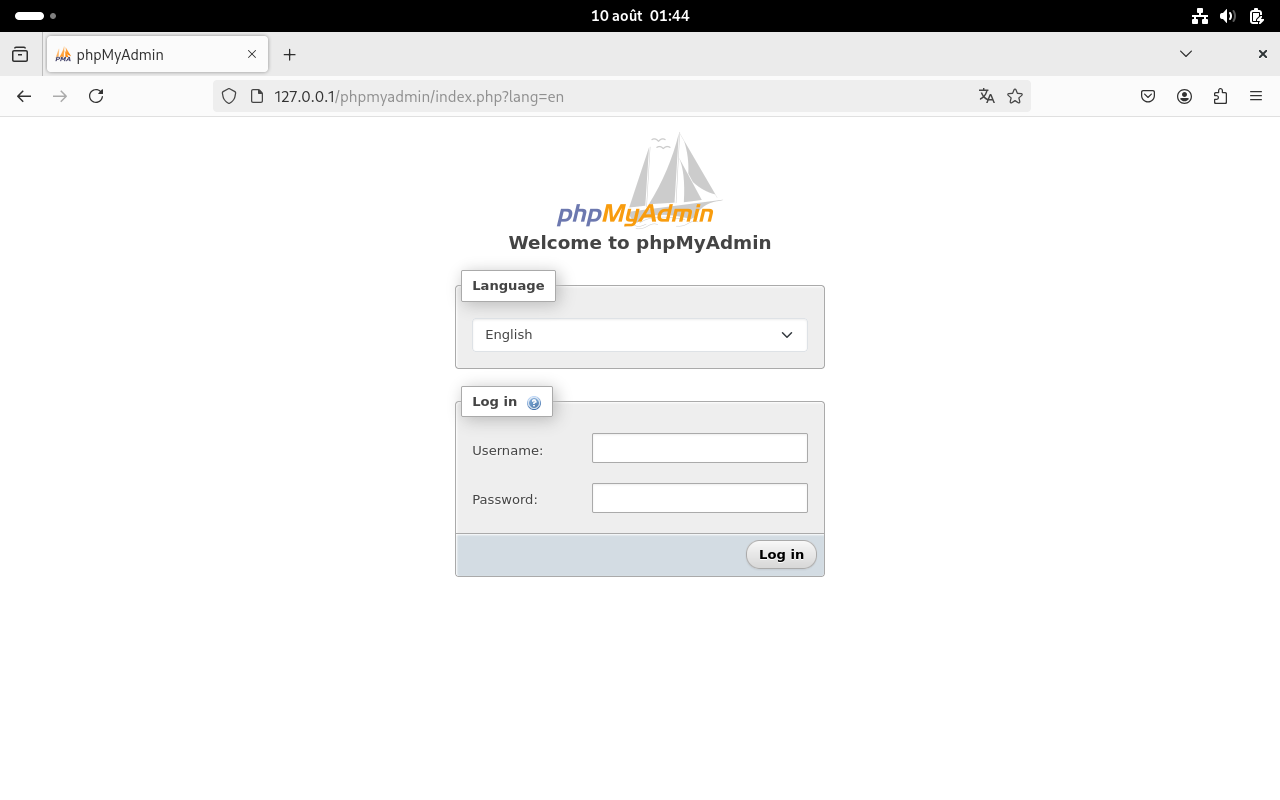Go forward with the browser forward arrow

[60, 96]
